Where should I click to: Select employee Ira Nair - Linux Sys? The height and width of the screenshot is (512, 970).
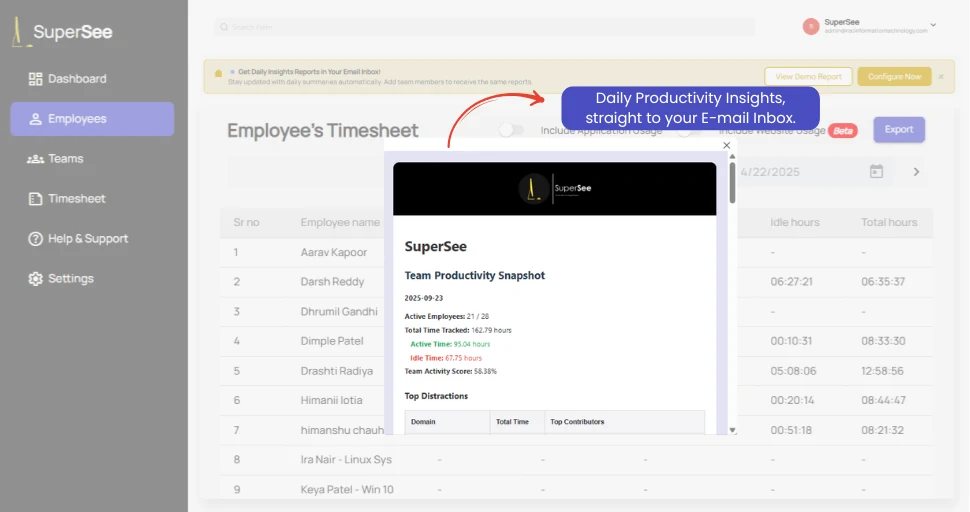tap(346, 459)
